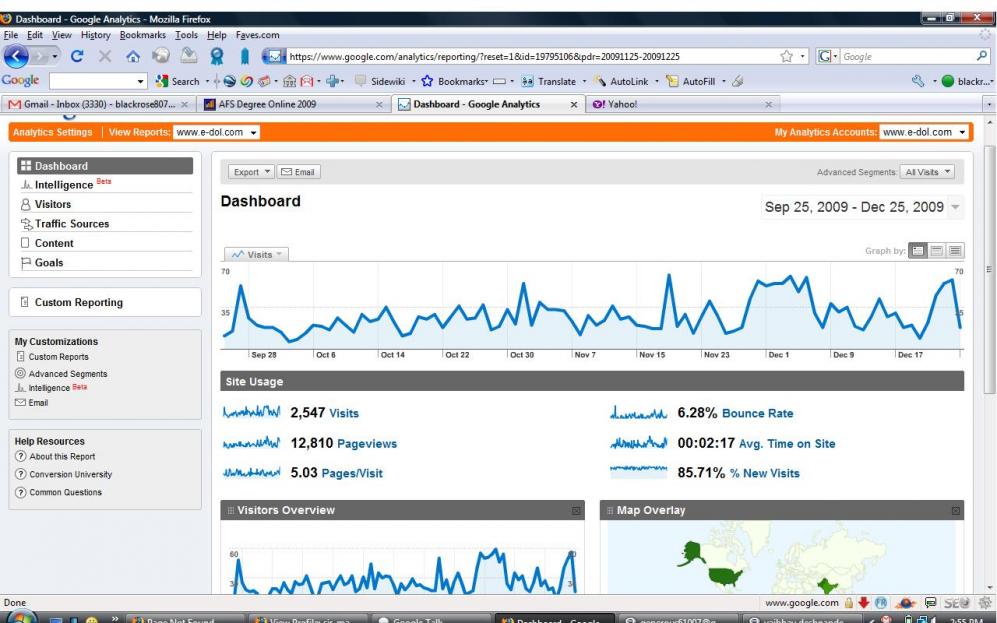
Task: Click the blue plus icon on Google Toolbar
Action: tap(332, 81)
